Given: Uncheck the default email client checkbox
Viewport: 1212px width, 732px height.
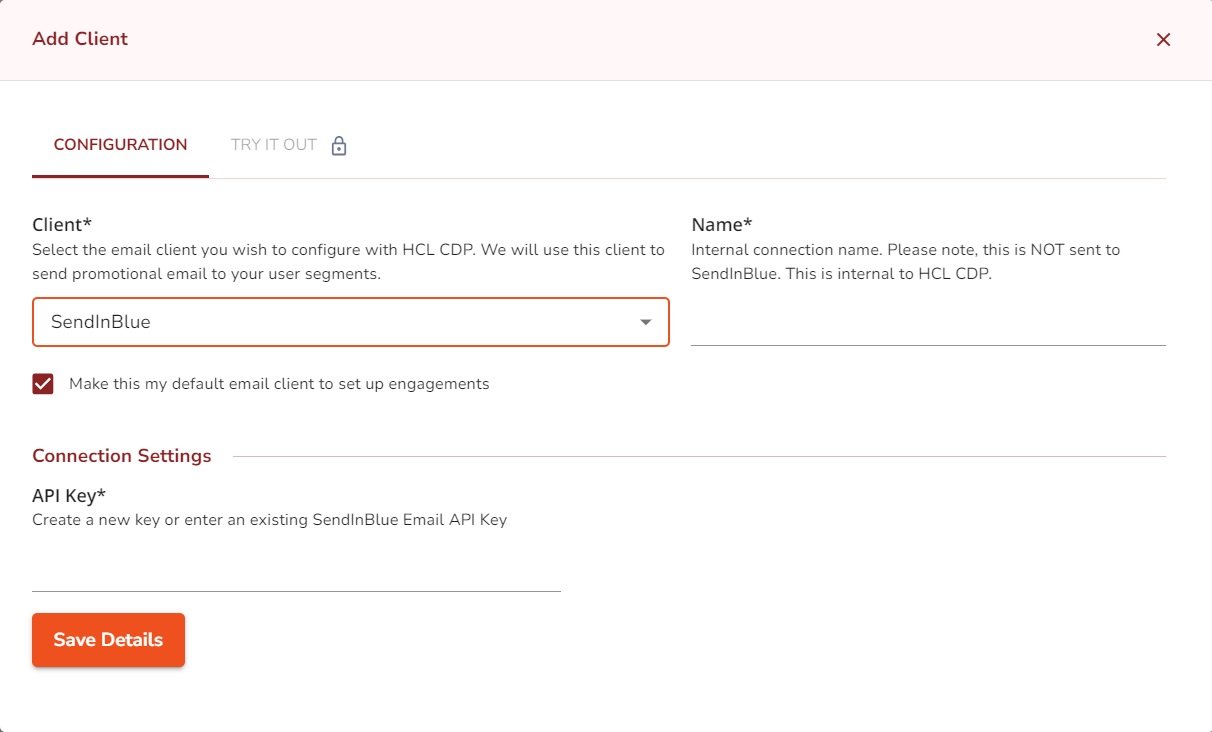Looking at the screenshot, I should (43, 384).
